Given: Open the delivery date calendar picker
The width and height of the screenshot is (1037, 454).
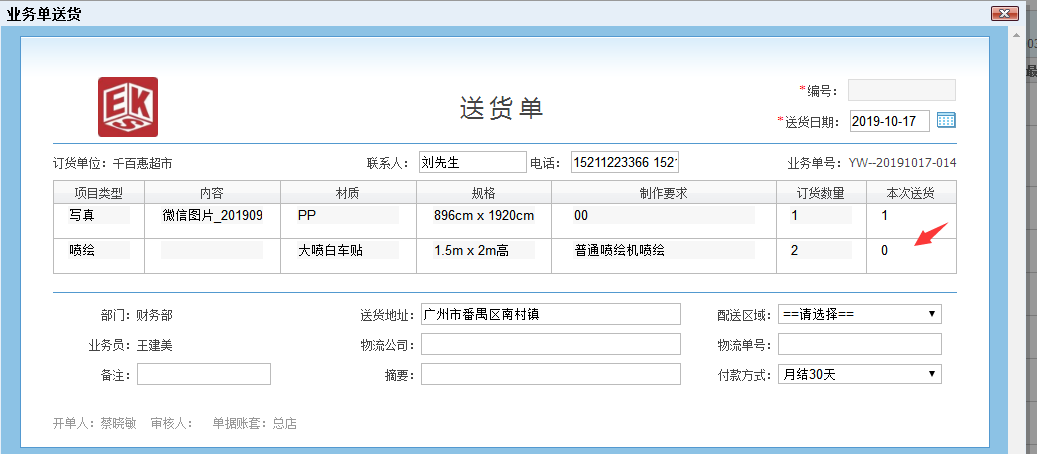Looking at the screenshot, I should [946, 121].
